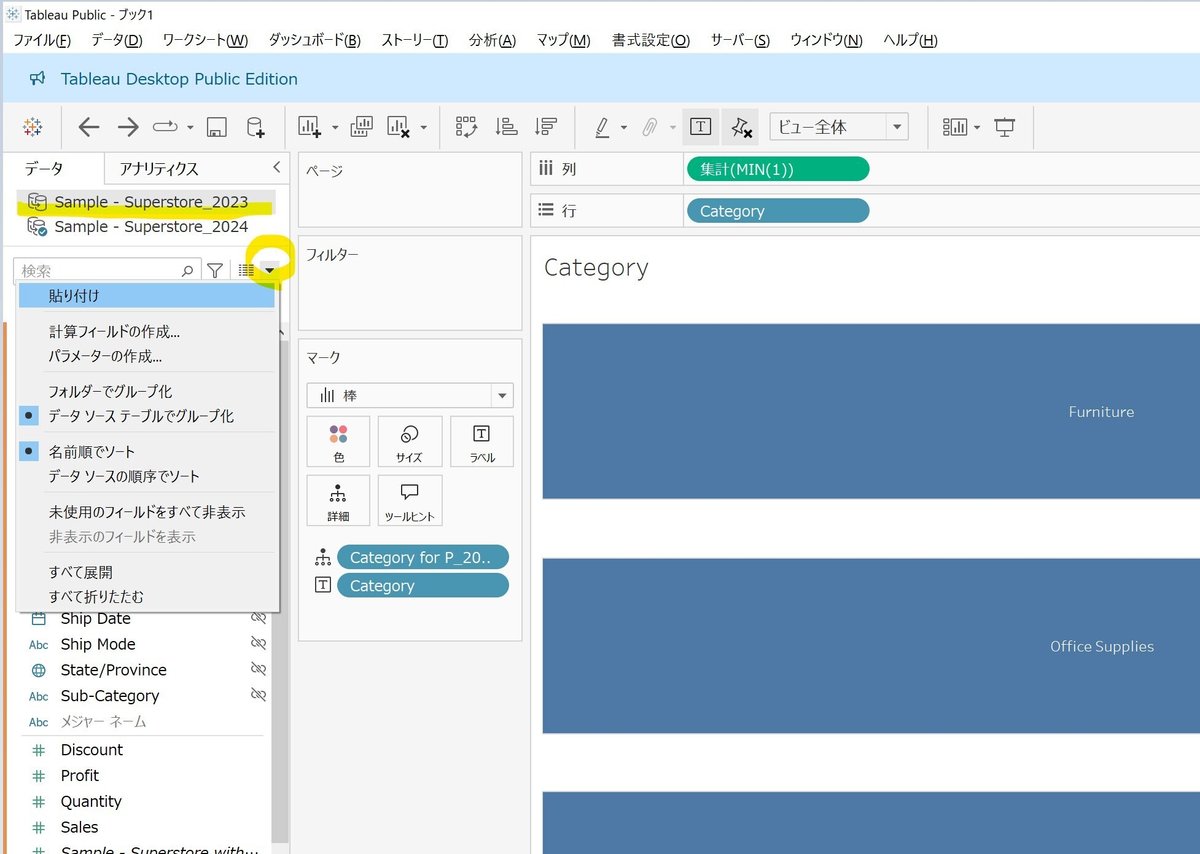1200x854 pixels.
Task: Open the Label mark card
Action: [481, 442]
